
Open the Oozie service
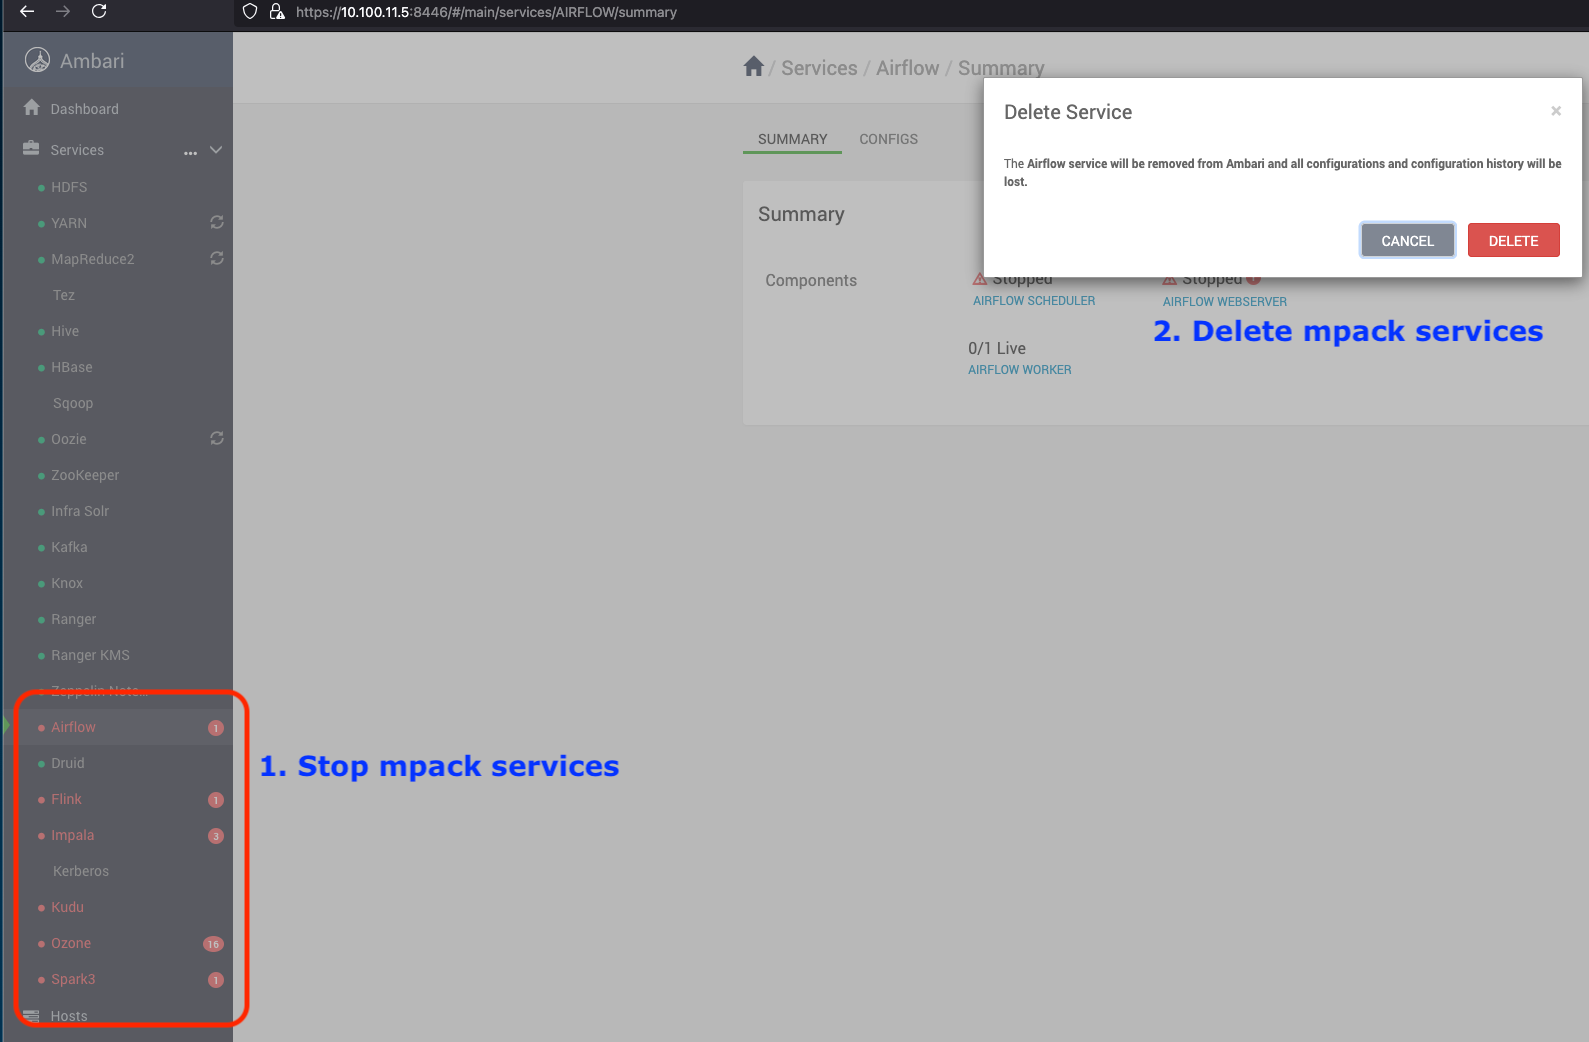click(69, 439)
